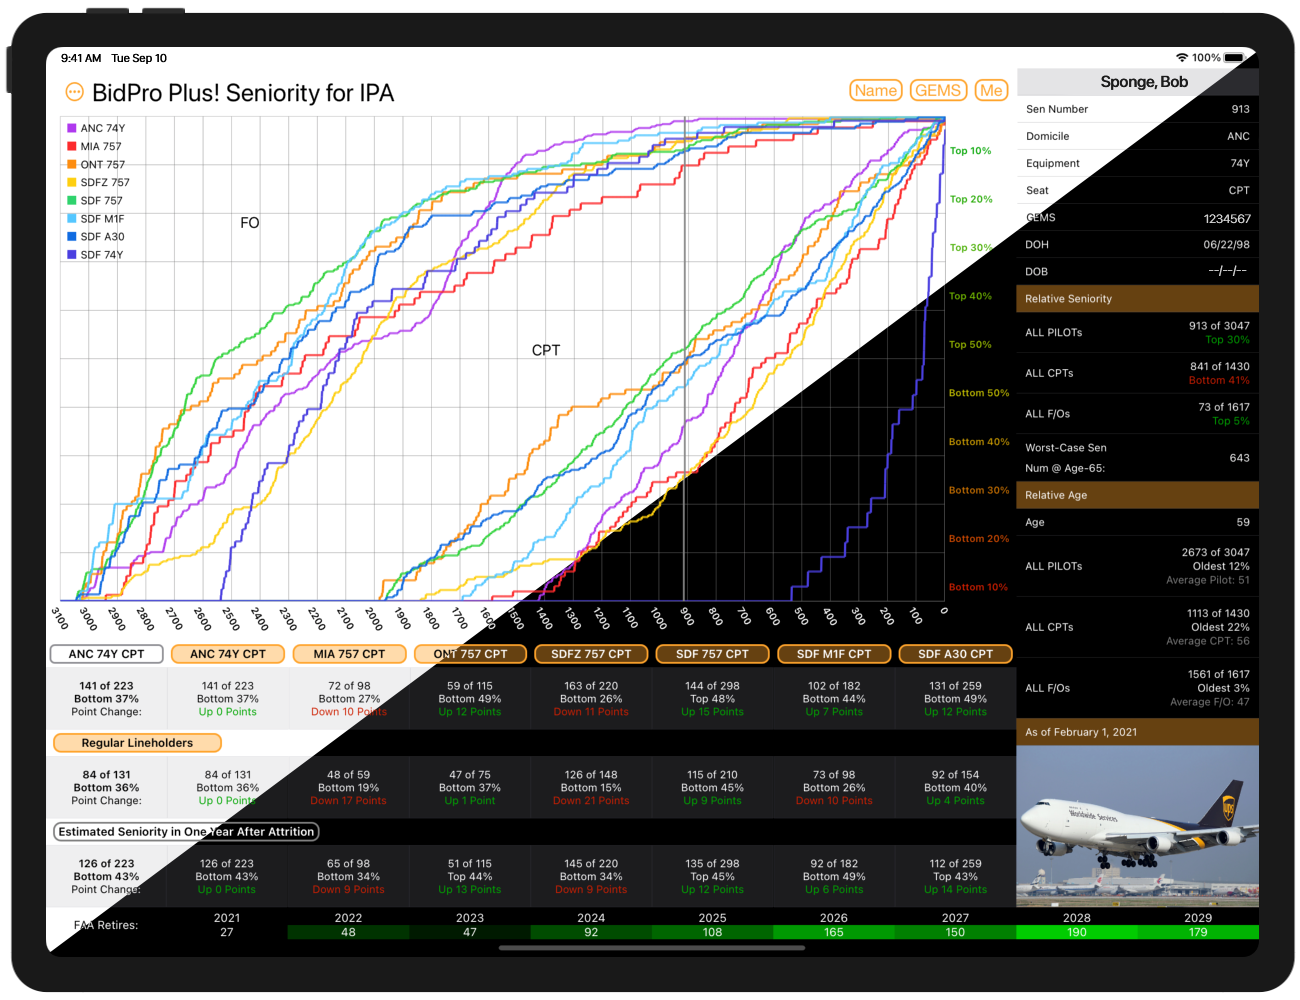Click the 2673 of 3047 value

coord(1215,552)
